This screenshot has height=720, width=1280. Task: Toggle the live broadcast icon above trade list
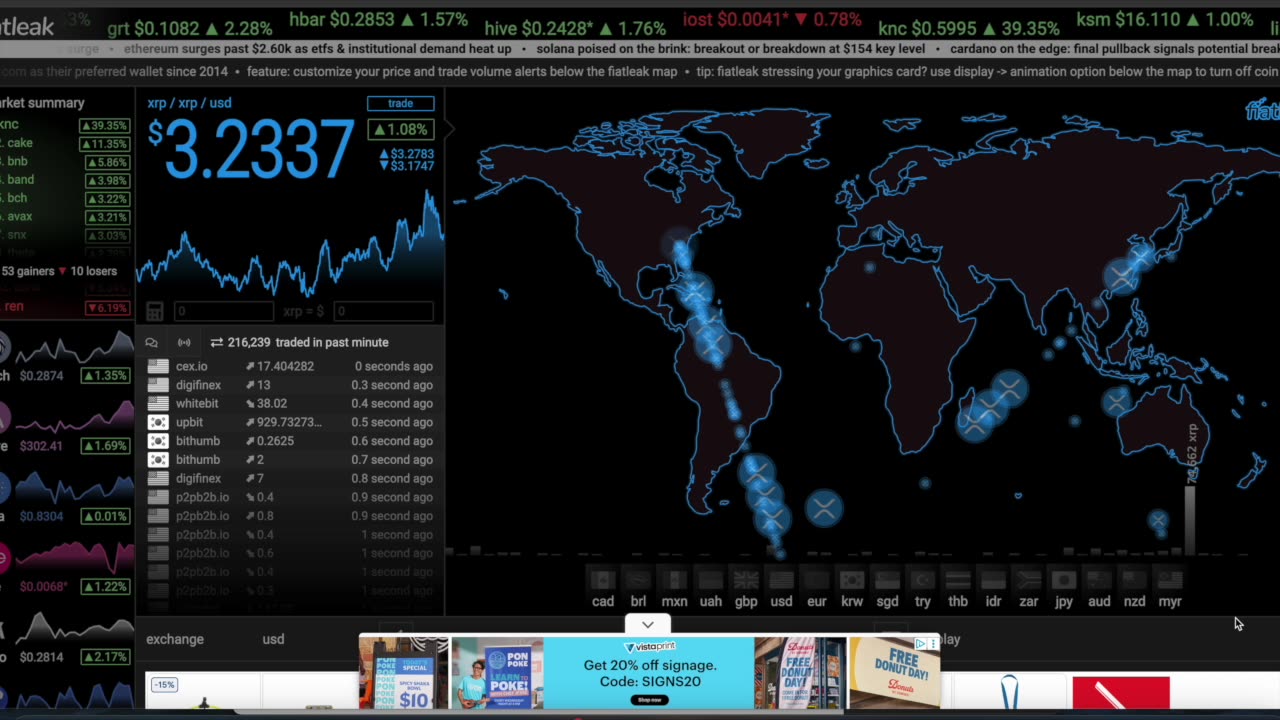pos(184,342)
